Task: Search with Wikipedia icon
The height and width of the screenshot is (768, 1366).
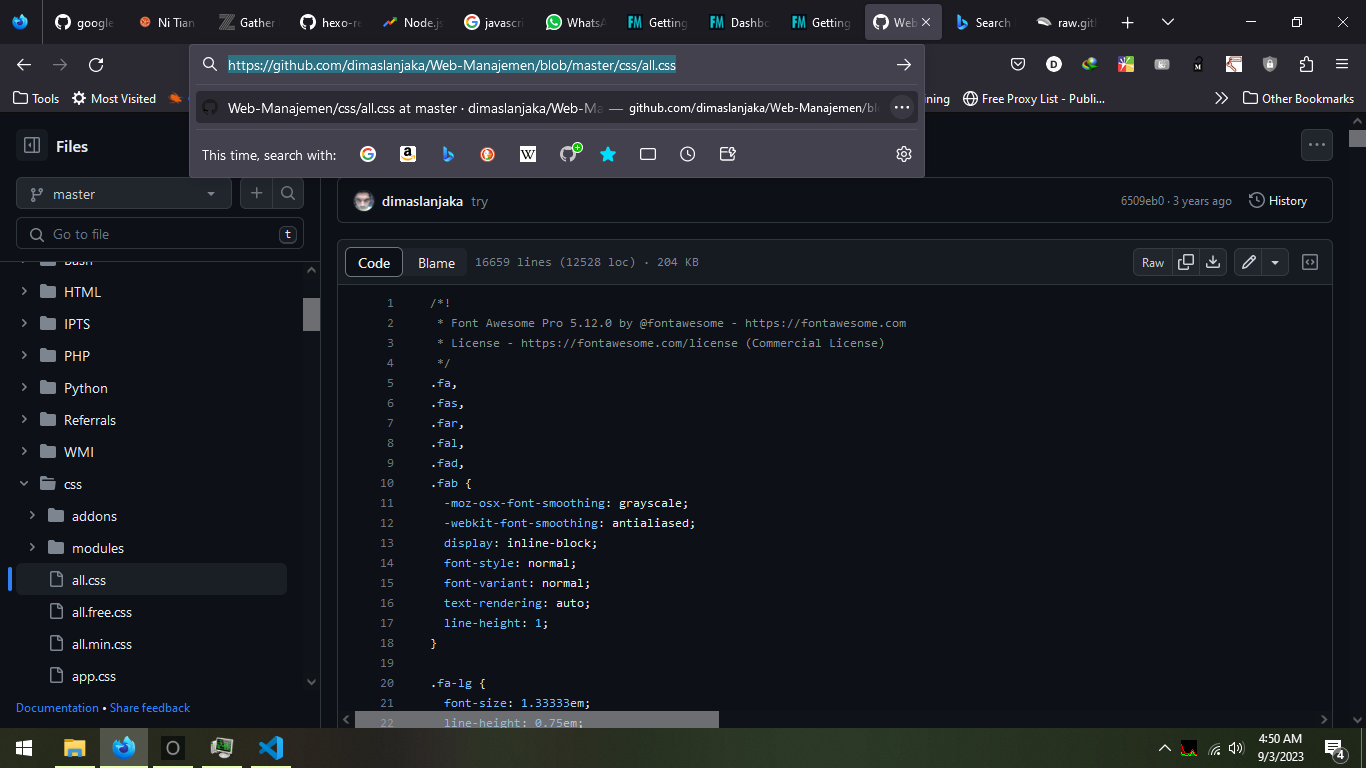Action: tap(528, 154)
